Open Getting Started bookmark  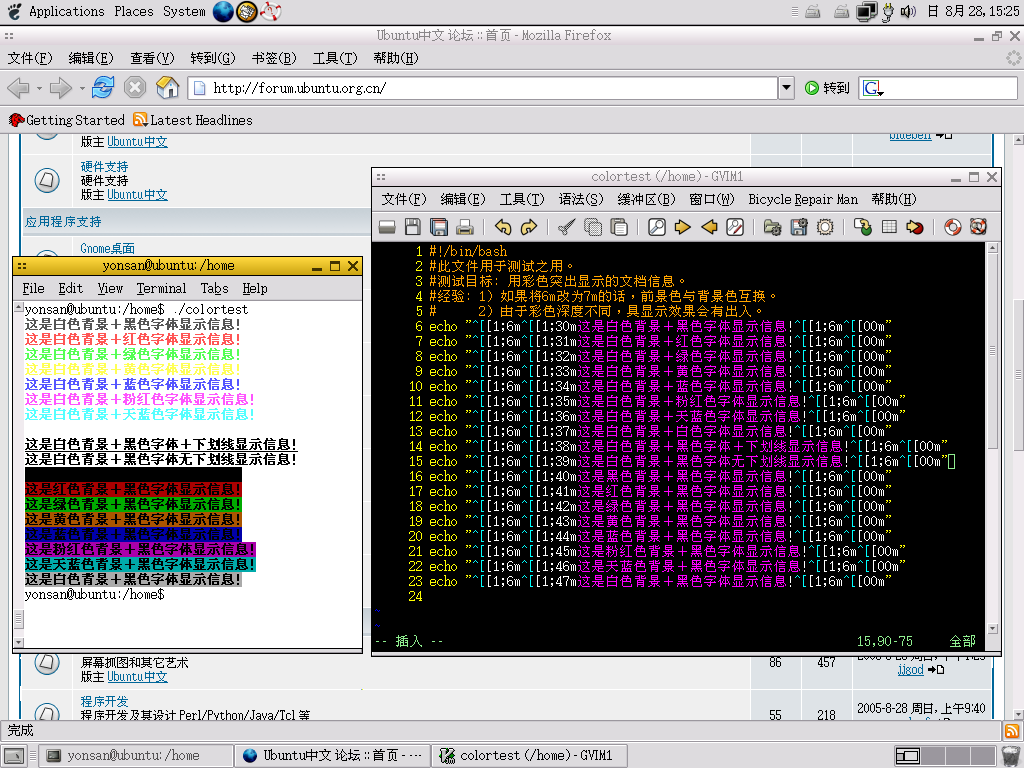coord(67,120)
